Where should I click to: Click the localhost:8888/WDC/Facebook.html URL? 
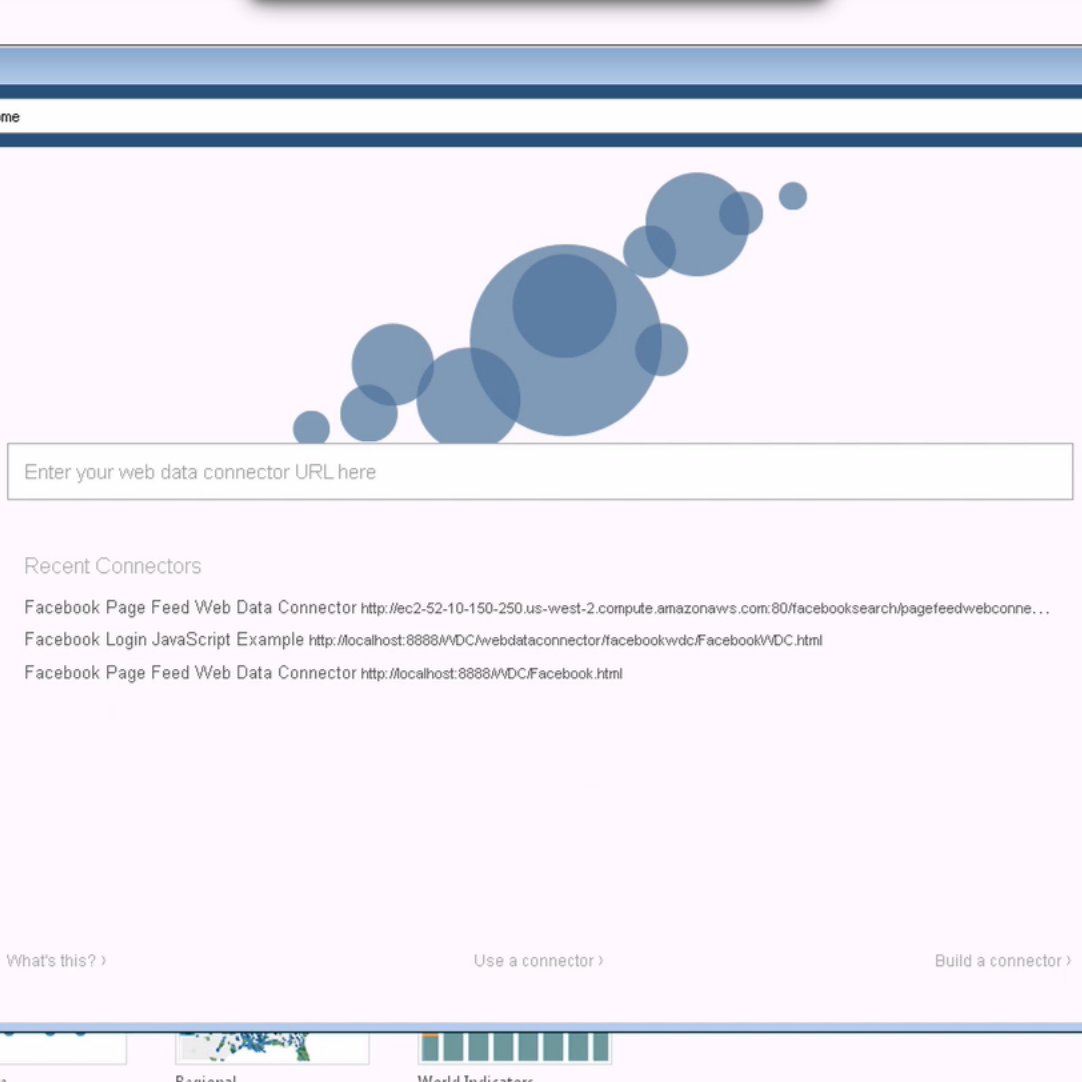[x=491, y=674]
